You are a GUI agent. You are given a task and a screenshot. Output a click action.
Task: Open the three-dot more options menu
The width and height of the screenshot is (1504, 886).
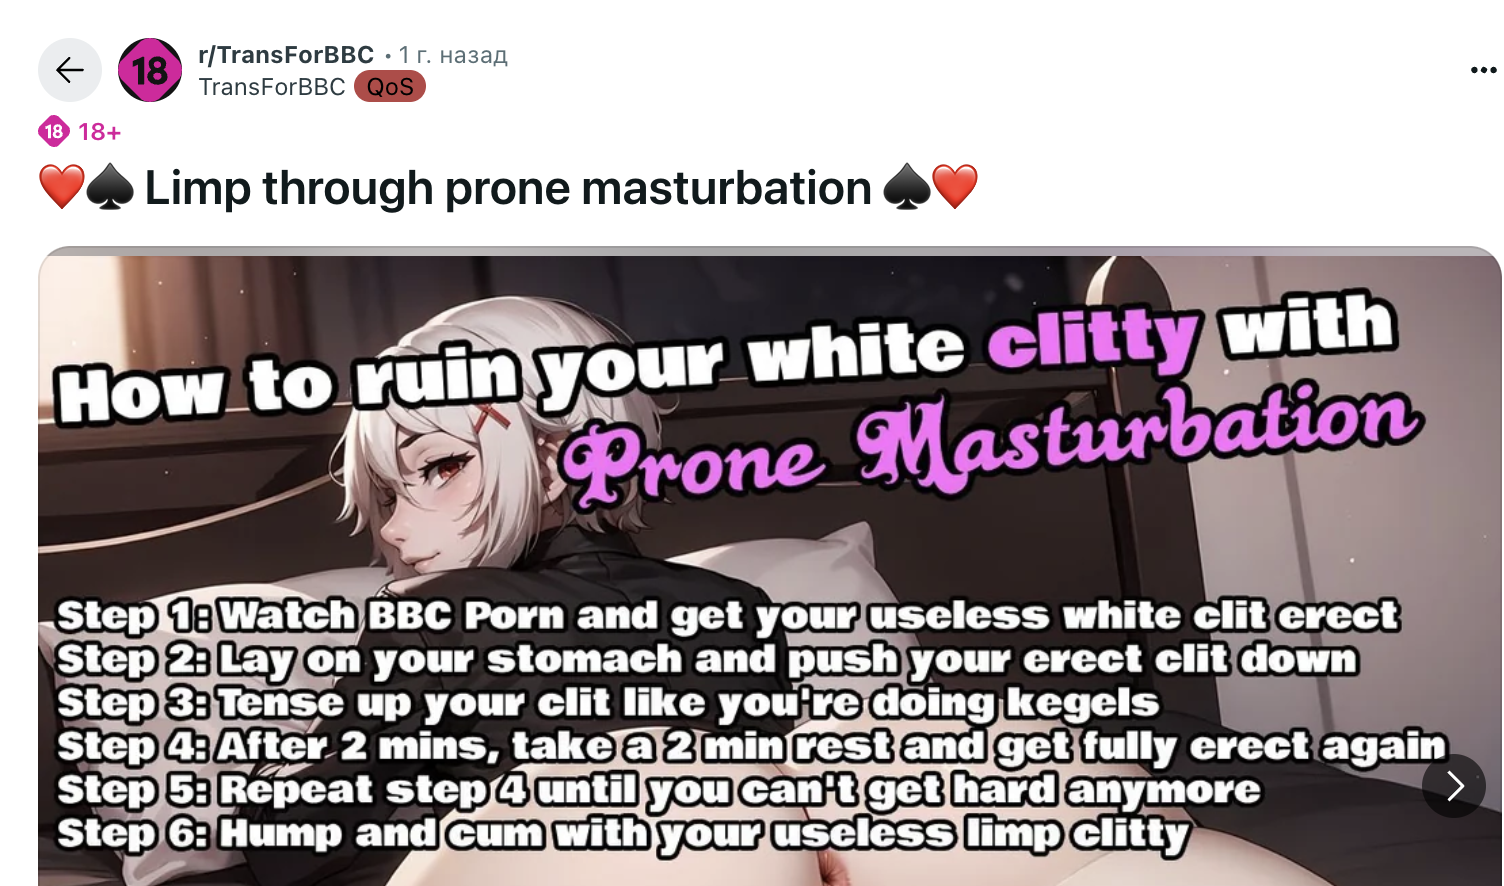[x=1483, y=70]
